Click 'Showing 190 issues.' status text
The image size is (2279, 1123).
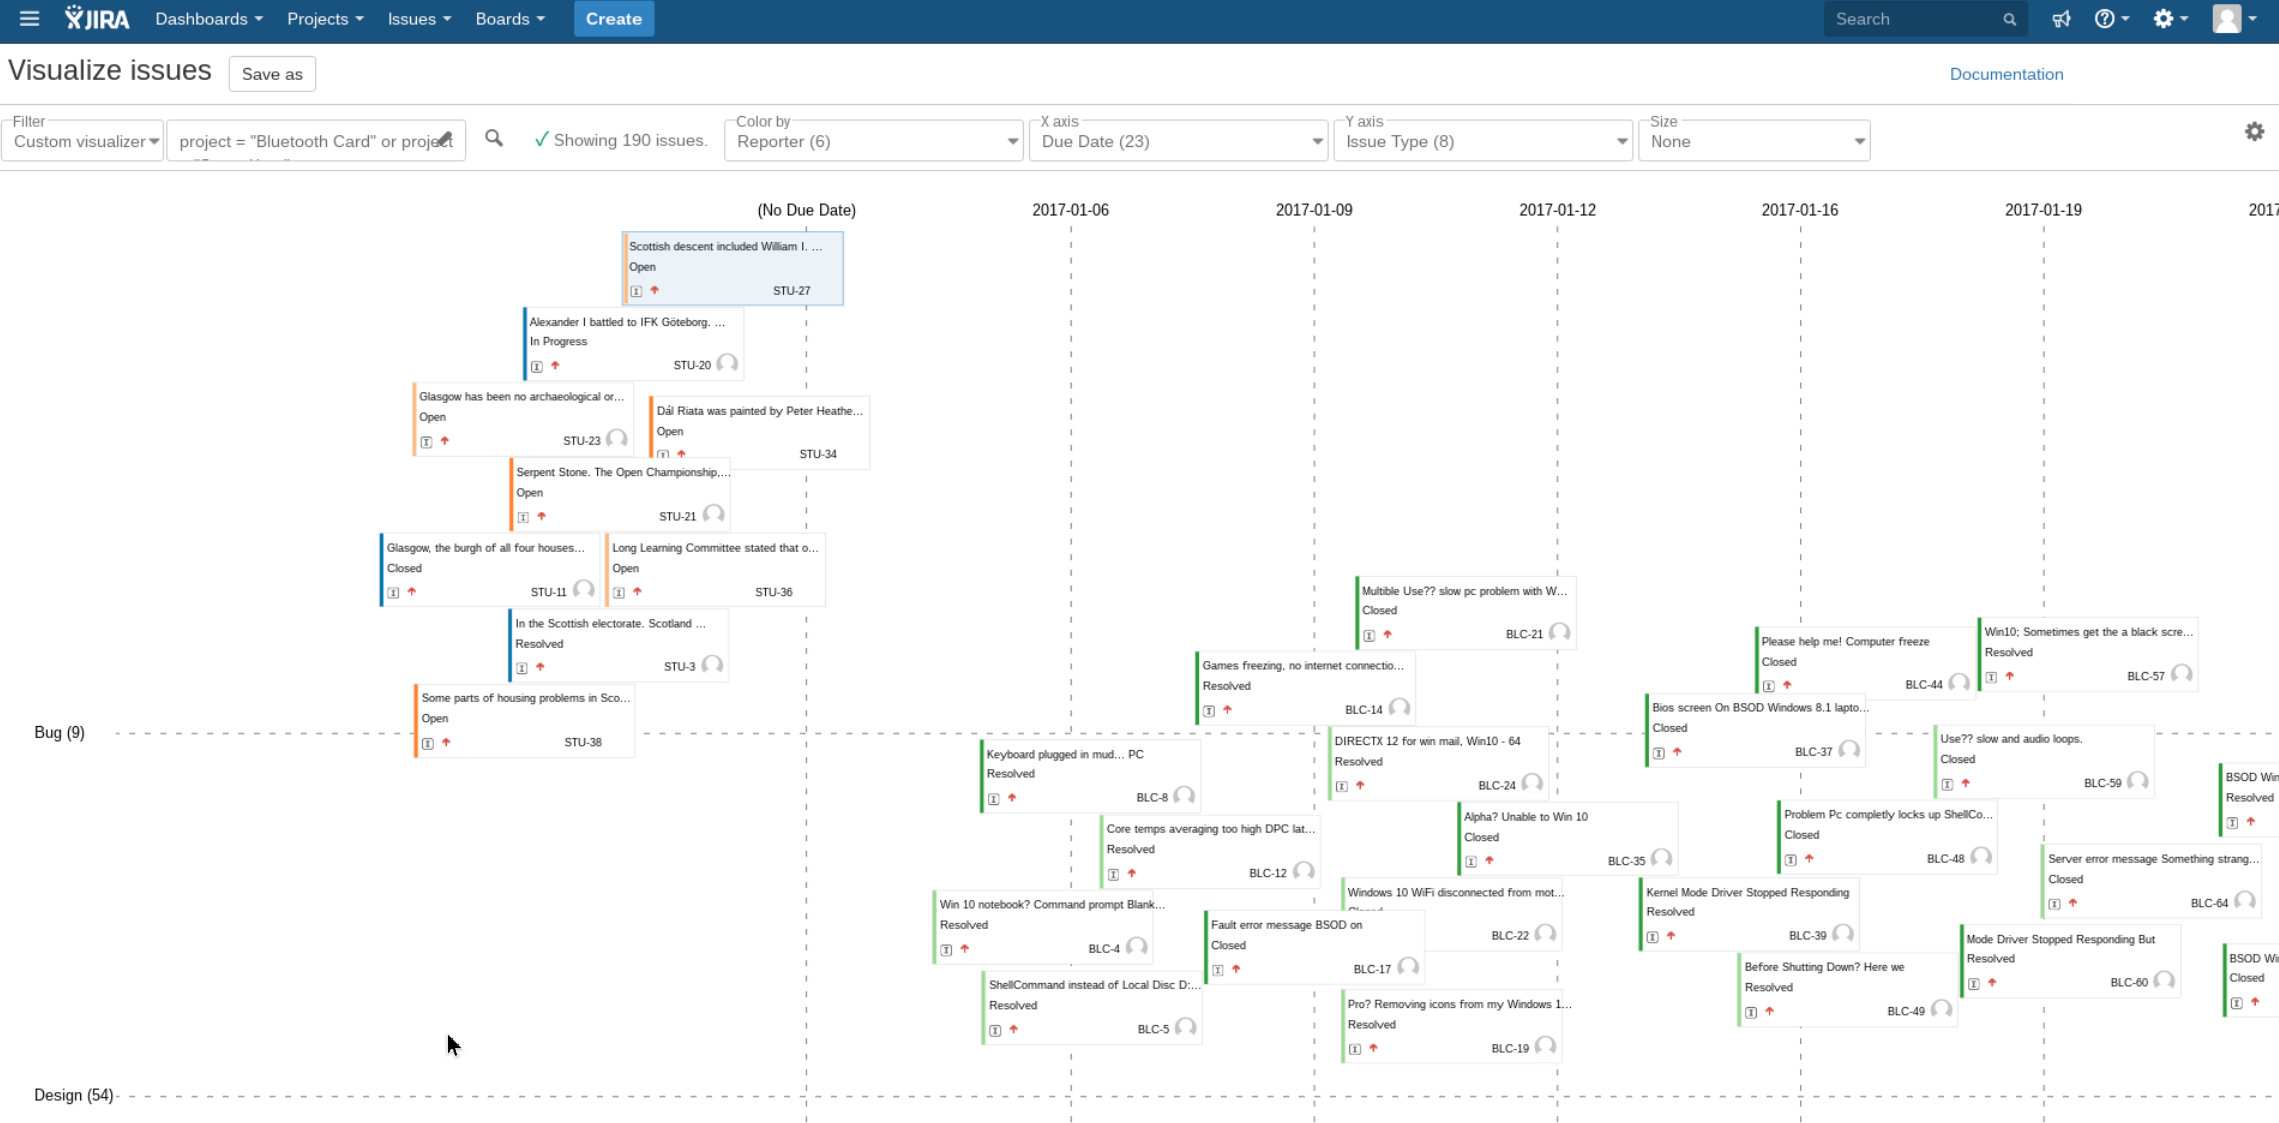click(630, 140)
